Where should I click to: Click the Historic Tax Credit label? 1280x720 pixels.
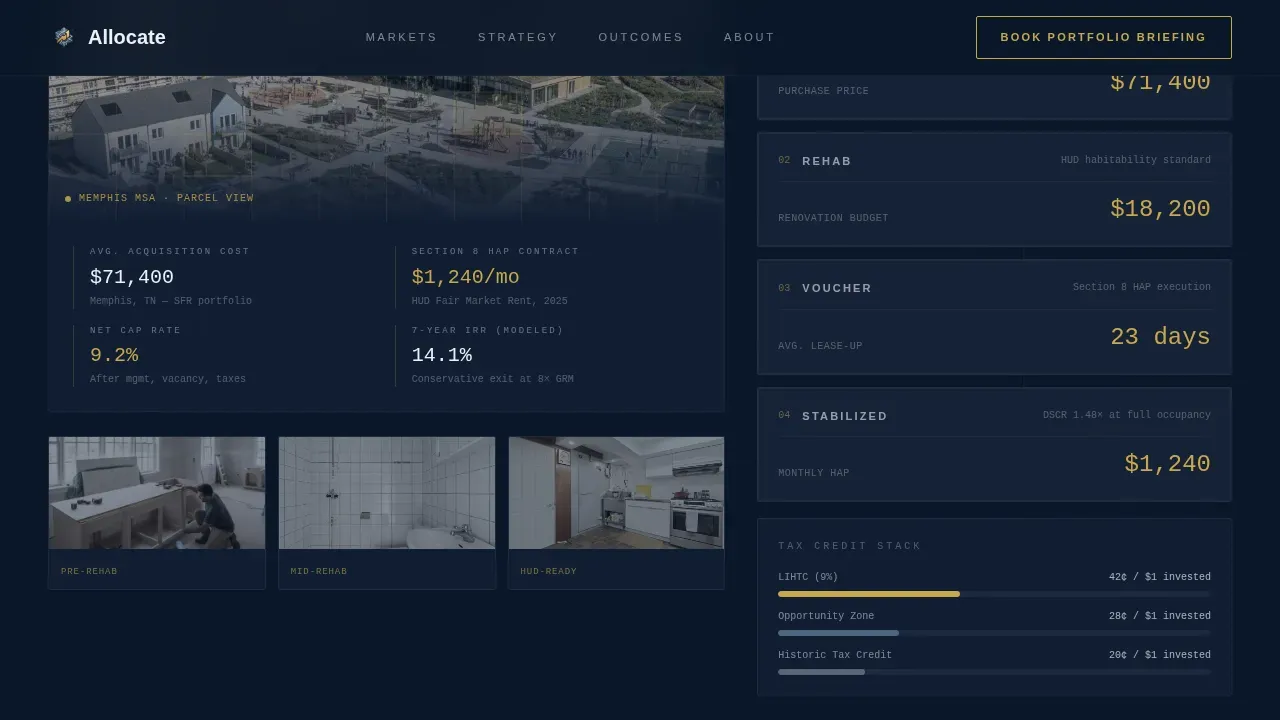pyautogui.click(x=835, y=655)
